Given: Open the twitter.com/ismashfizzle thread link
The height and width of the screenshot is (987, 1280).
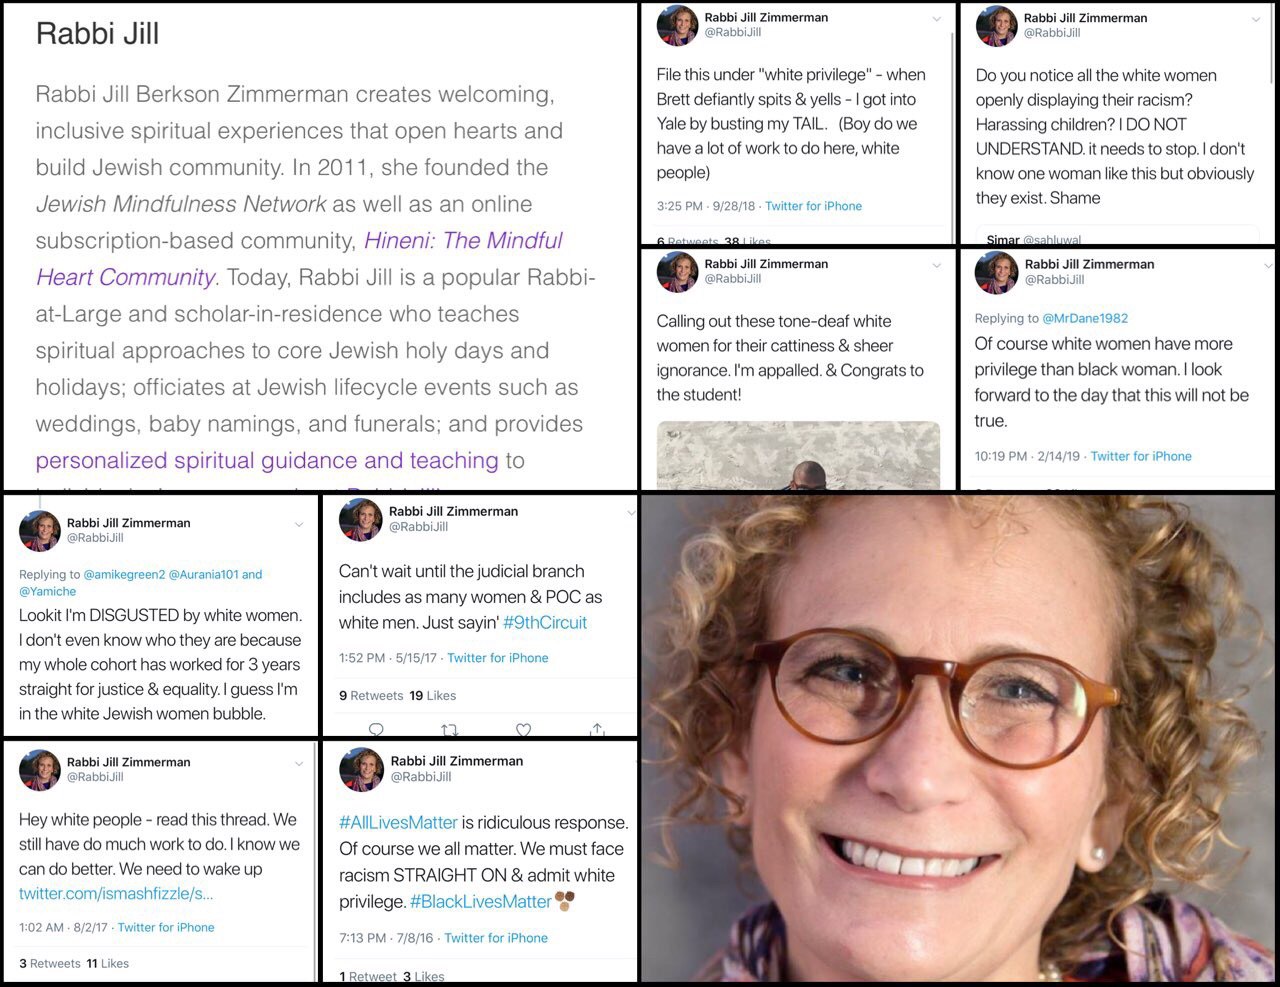Looking at the screenshot, I should [116, 893].
